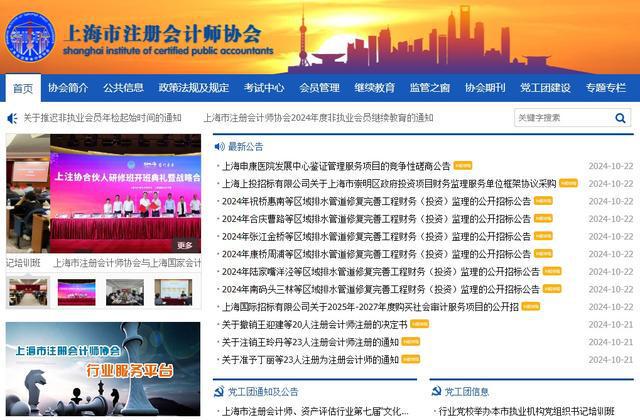The height and width of the screenshot is (420, 640).
Task: Open 2024年合庆曹路等区域排水管道 announcement
Action: 376,219
